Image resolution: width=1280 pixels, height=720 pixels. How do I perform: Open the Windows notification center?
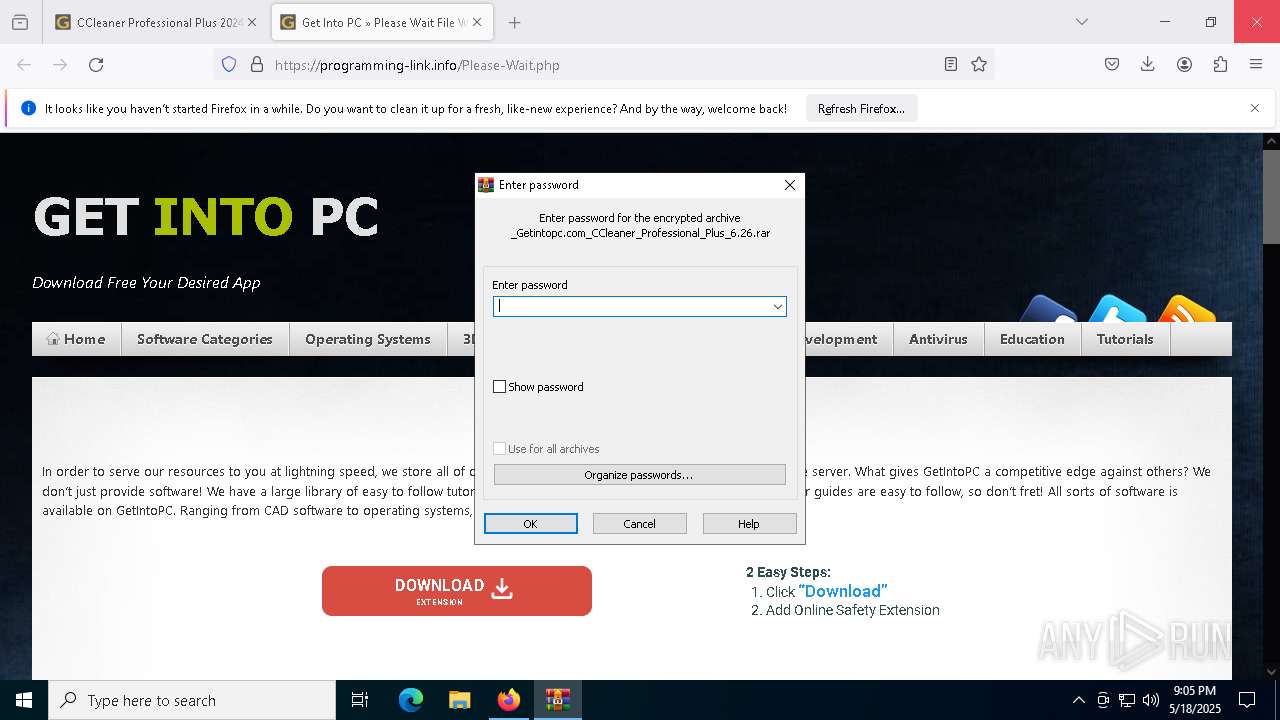pyautogui.click(x=1247, y=700)
